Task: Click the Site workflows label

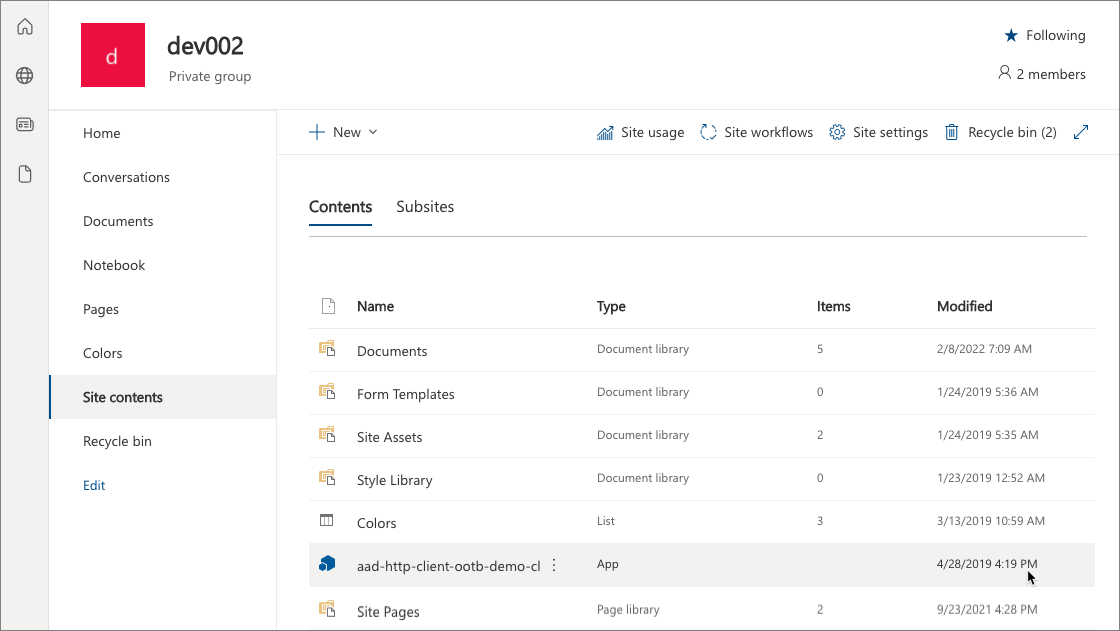Action: pos(769,132)
